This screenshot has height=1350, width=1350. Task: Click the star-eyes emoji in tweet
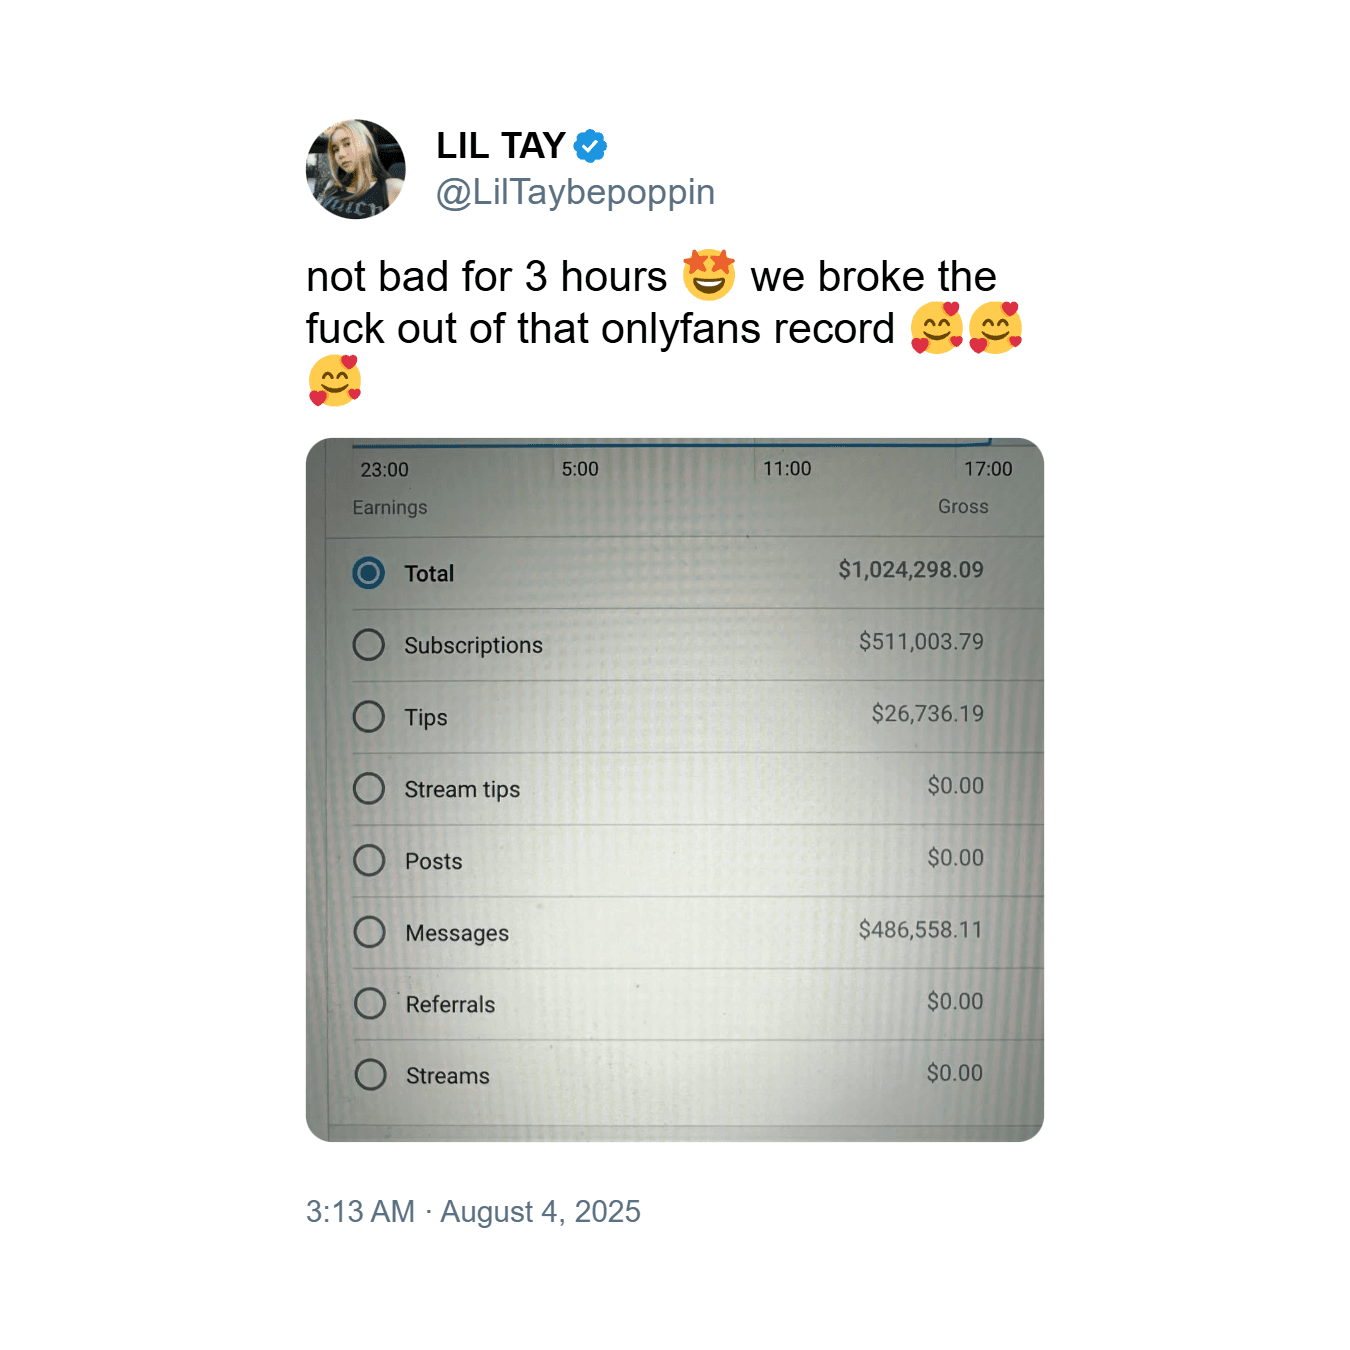709,275
